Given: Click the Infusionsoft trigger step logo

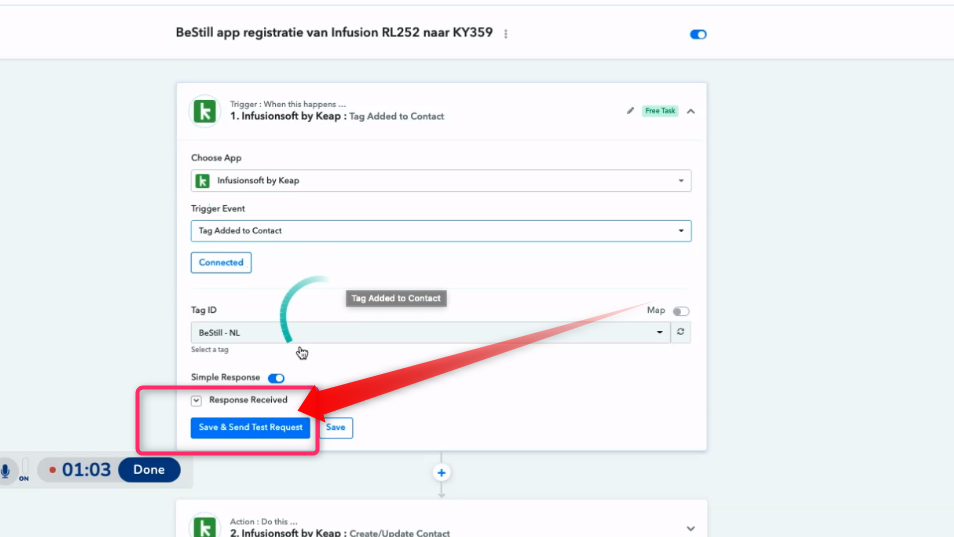Looking at the screenshot, I should [x=205, y=111].
